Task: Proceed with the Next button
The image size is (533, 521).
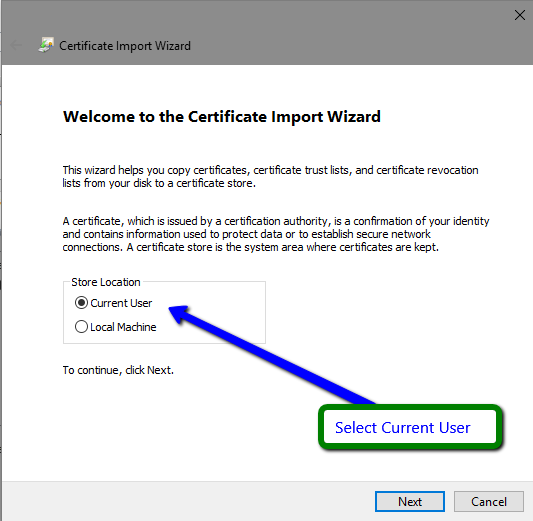Action: 410,501
